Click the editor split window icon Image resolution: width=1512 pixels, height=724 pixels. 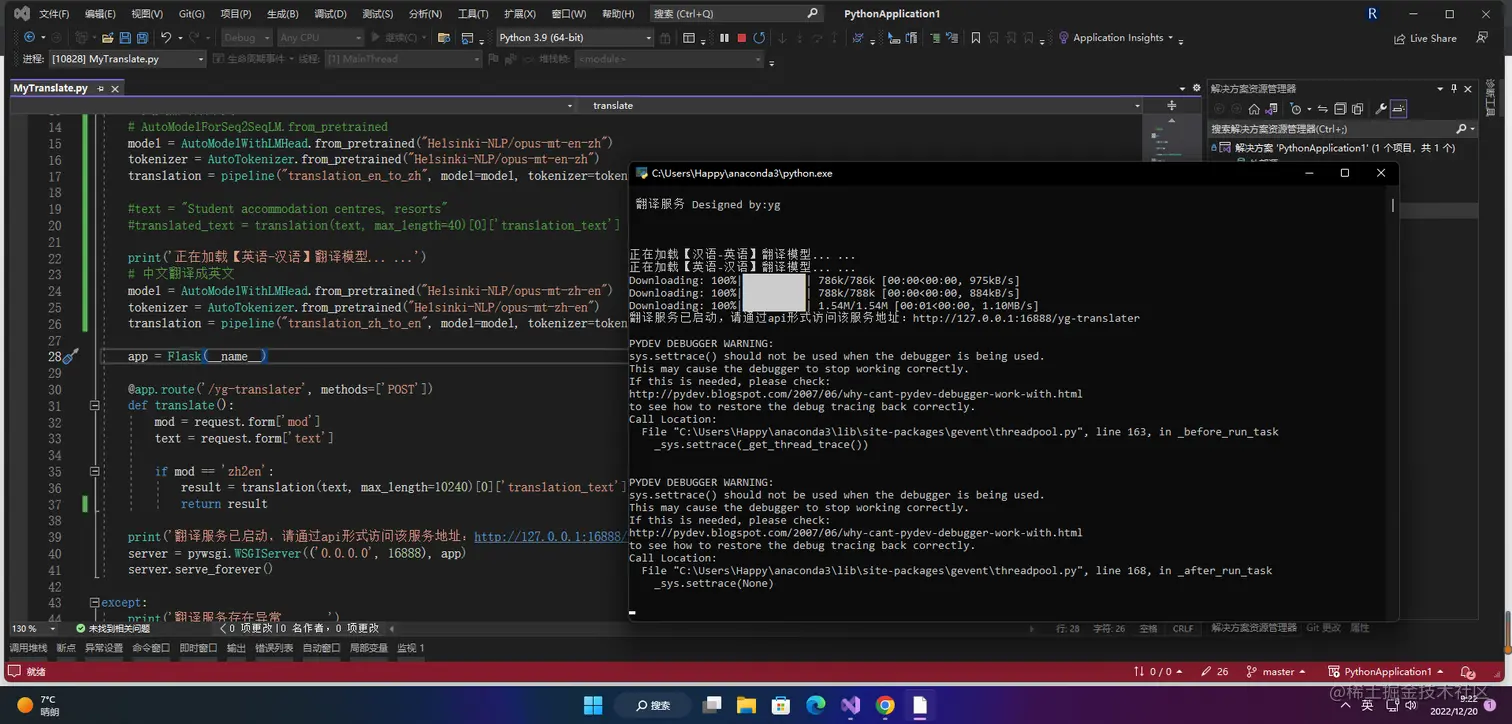tap(1172, 105)
